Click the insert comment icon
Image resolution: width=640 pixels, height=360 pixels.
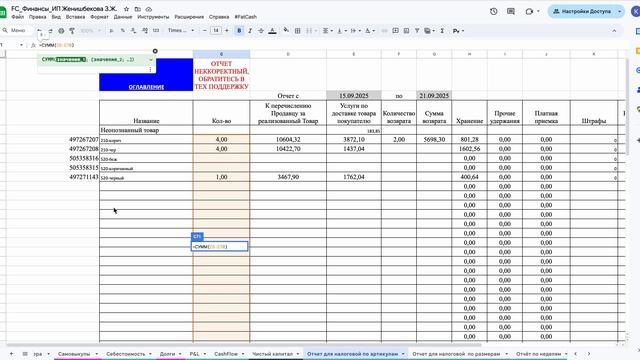[x=395, y=31]
